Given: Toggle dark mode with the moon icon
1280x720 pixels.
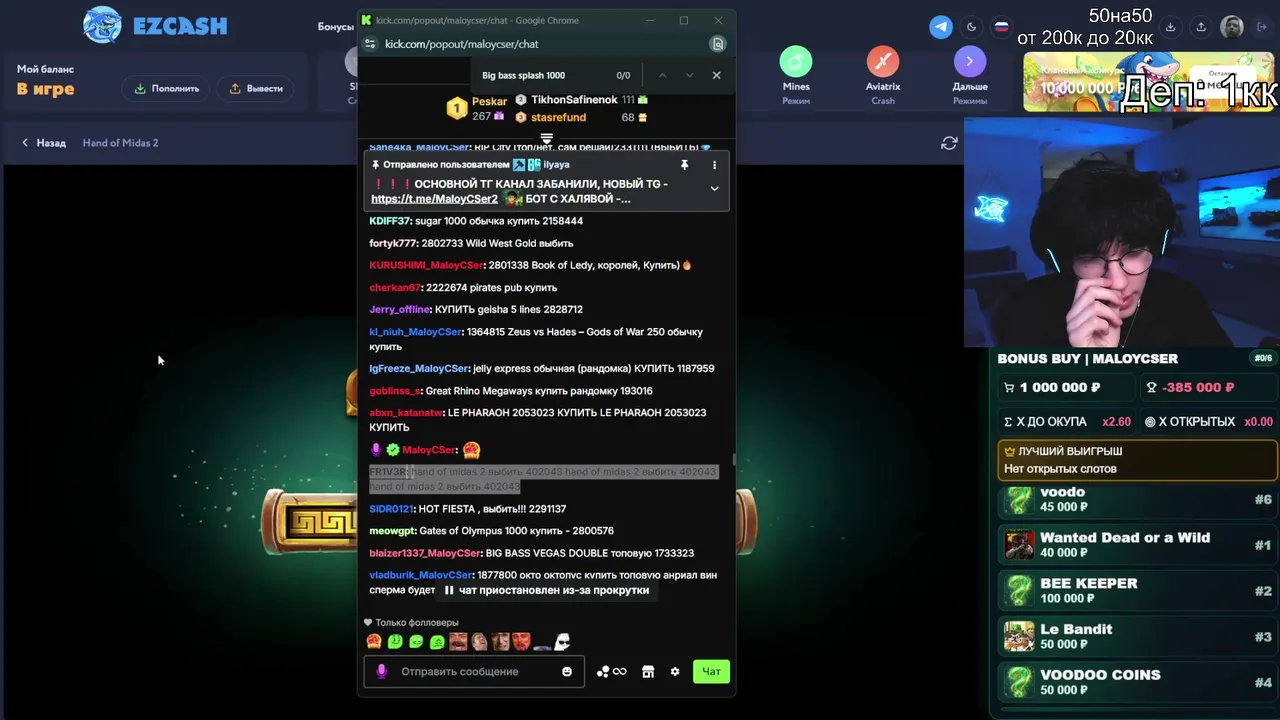Looking at the screenshot, I should point(971,27).
